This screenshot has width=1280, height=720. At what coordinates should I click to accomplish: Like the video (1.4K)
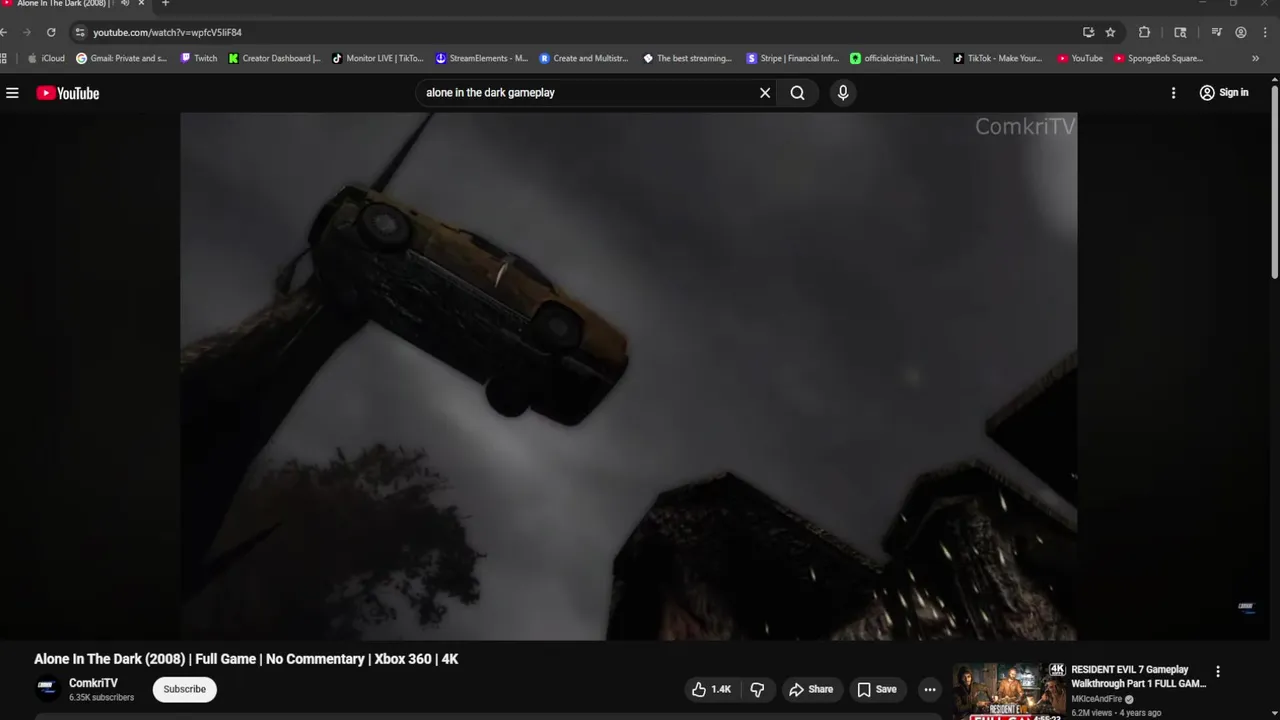tap(711, 689)
